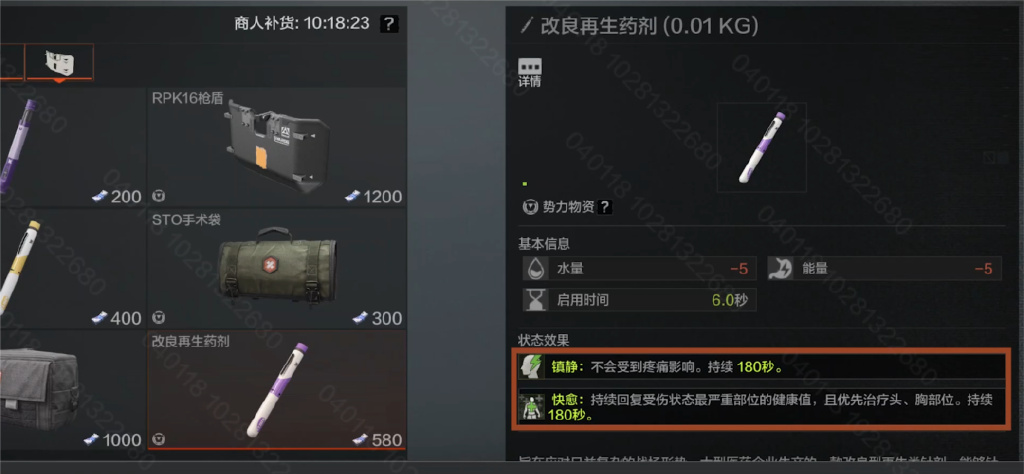The image size is (1024, 474).
Task: Select the STO手术袋 shop item
Action: 276,268
